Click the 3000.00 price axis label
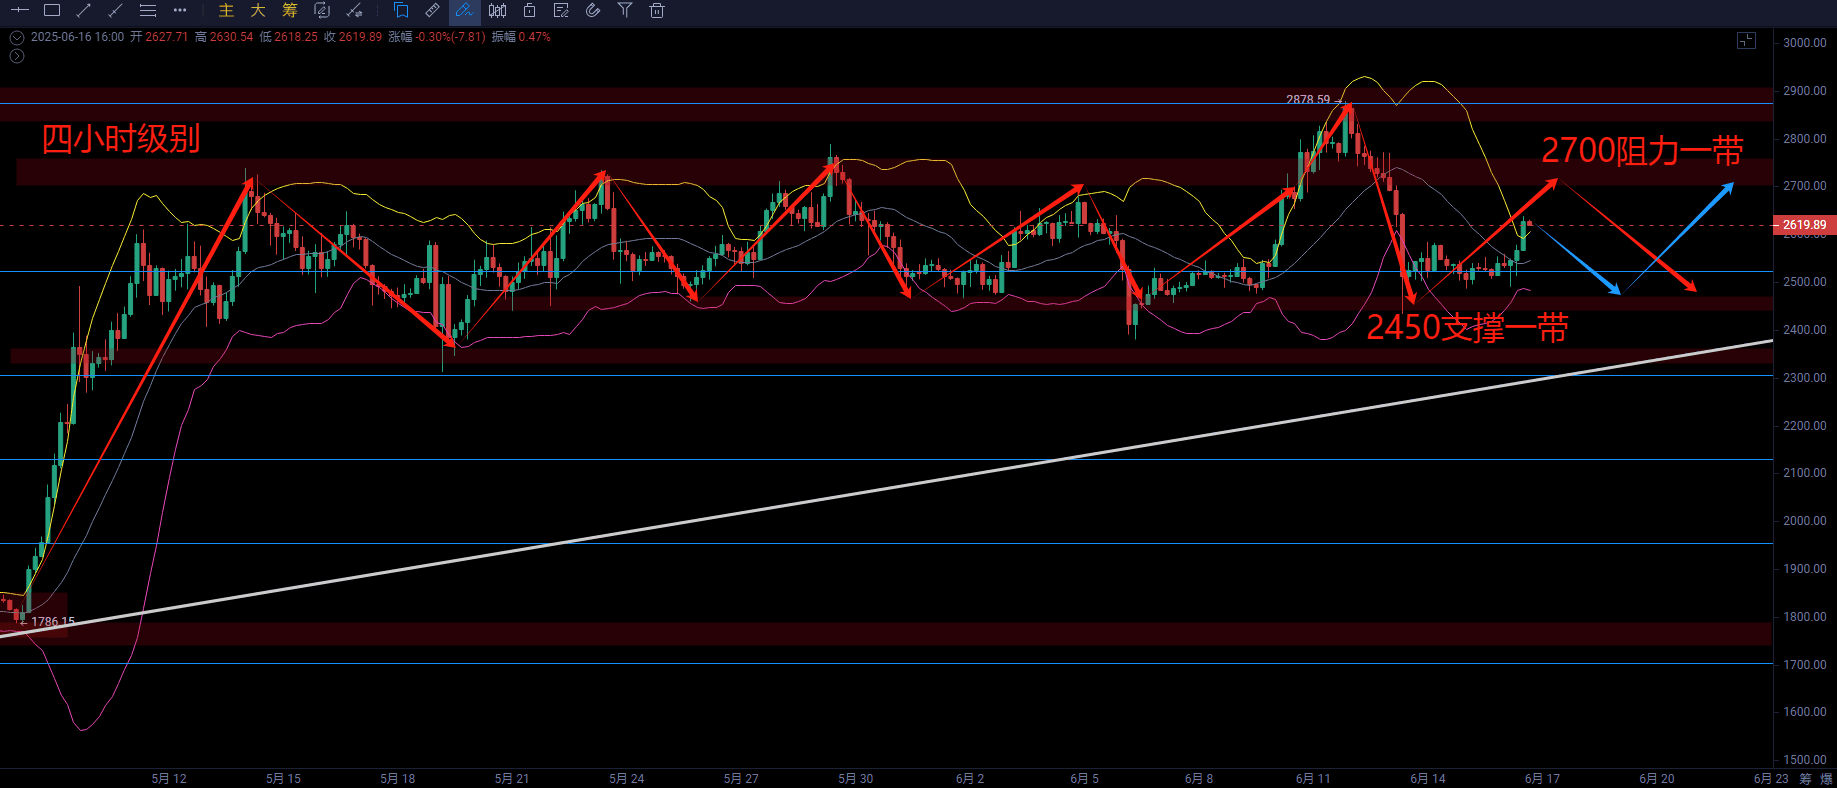Viewport: 1837px width, 788px height. 1805,43
